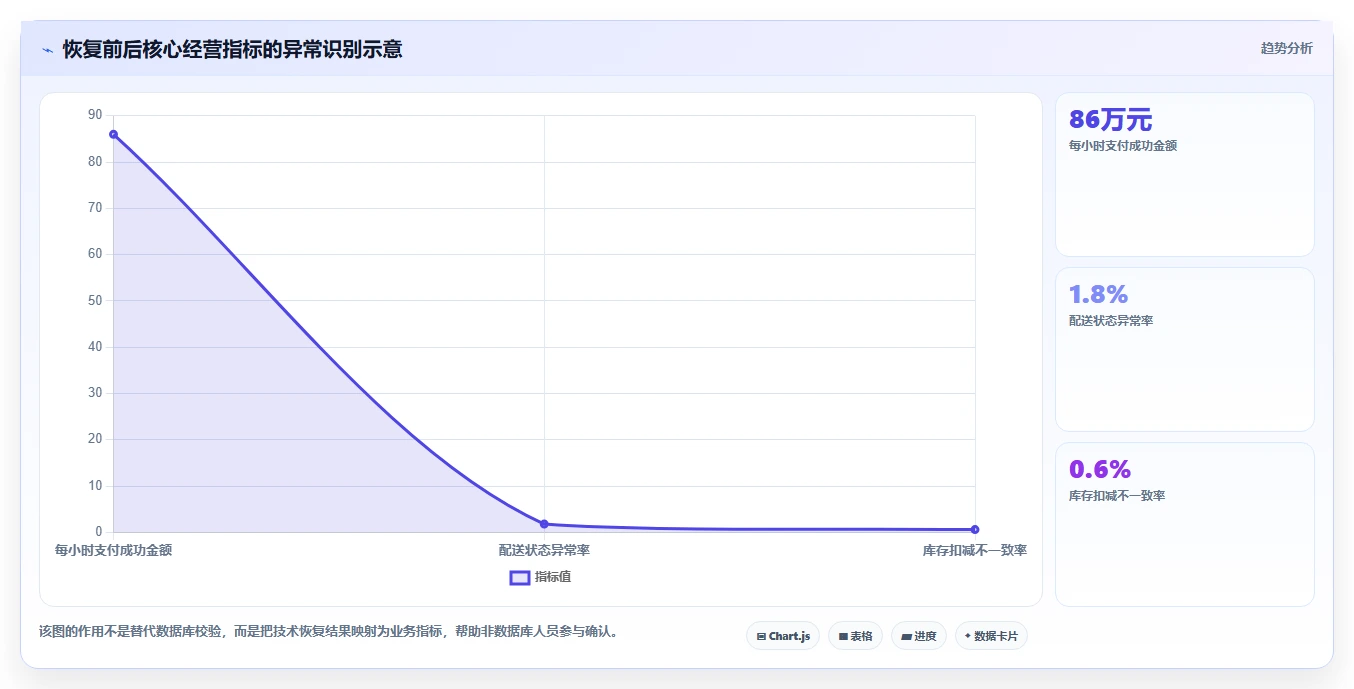Click the 1.8% value card
Screen dimensions: 1354x689
(1185, 349)
